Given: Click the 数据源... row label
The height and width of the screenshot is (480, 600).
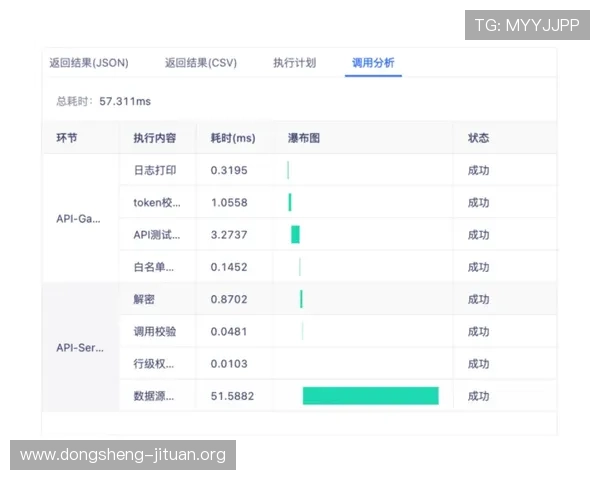Looking at the screenshot, I should [153, 396].
